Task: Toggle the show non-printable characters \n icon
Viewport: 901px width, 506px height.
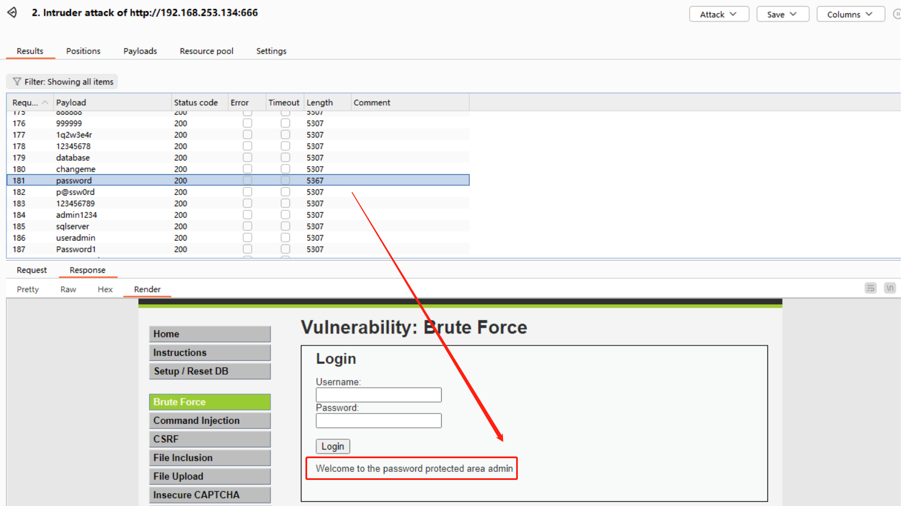Action: point(889,288)
